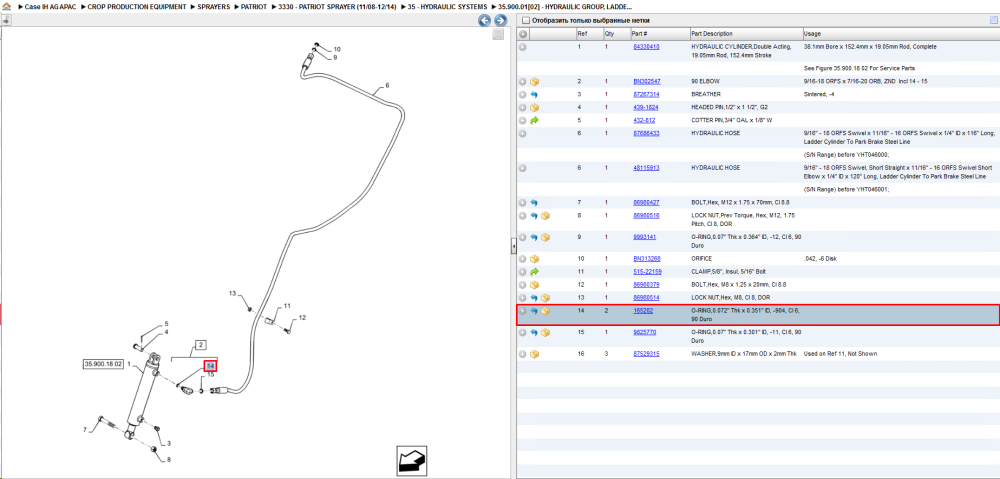Enable 'Отобразить только выбранные метки' checkbox

pos(526,20)
